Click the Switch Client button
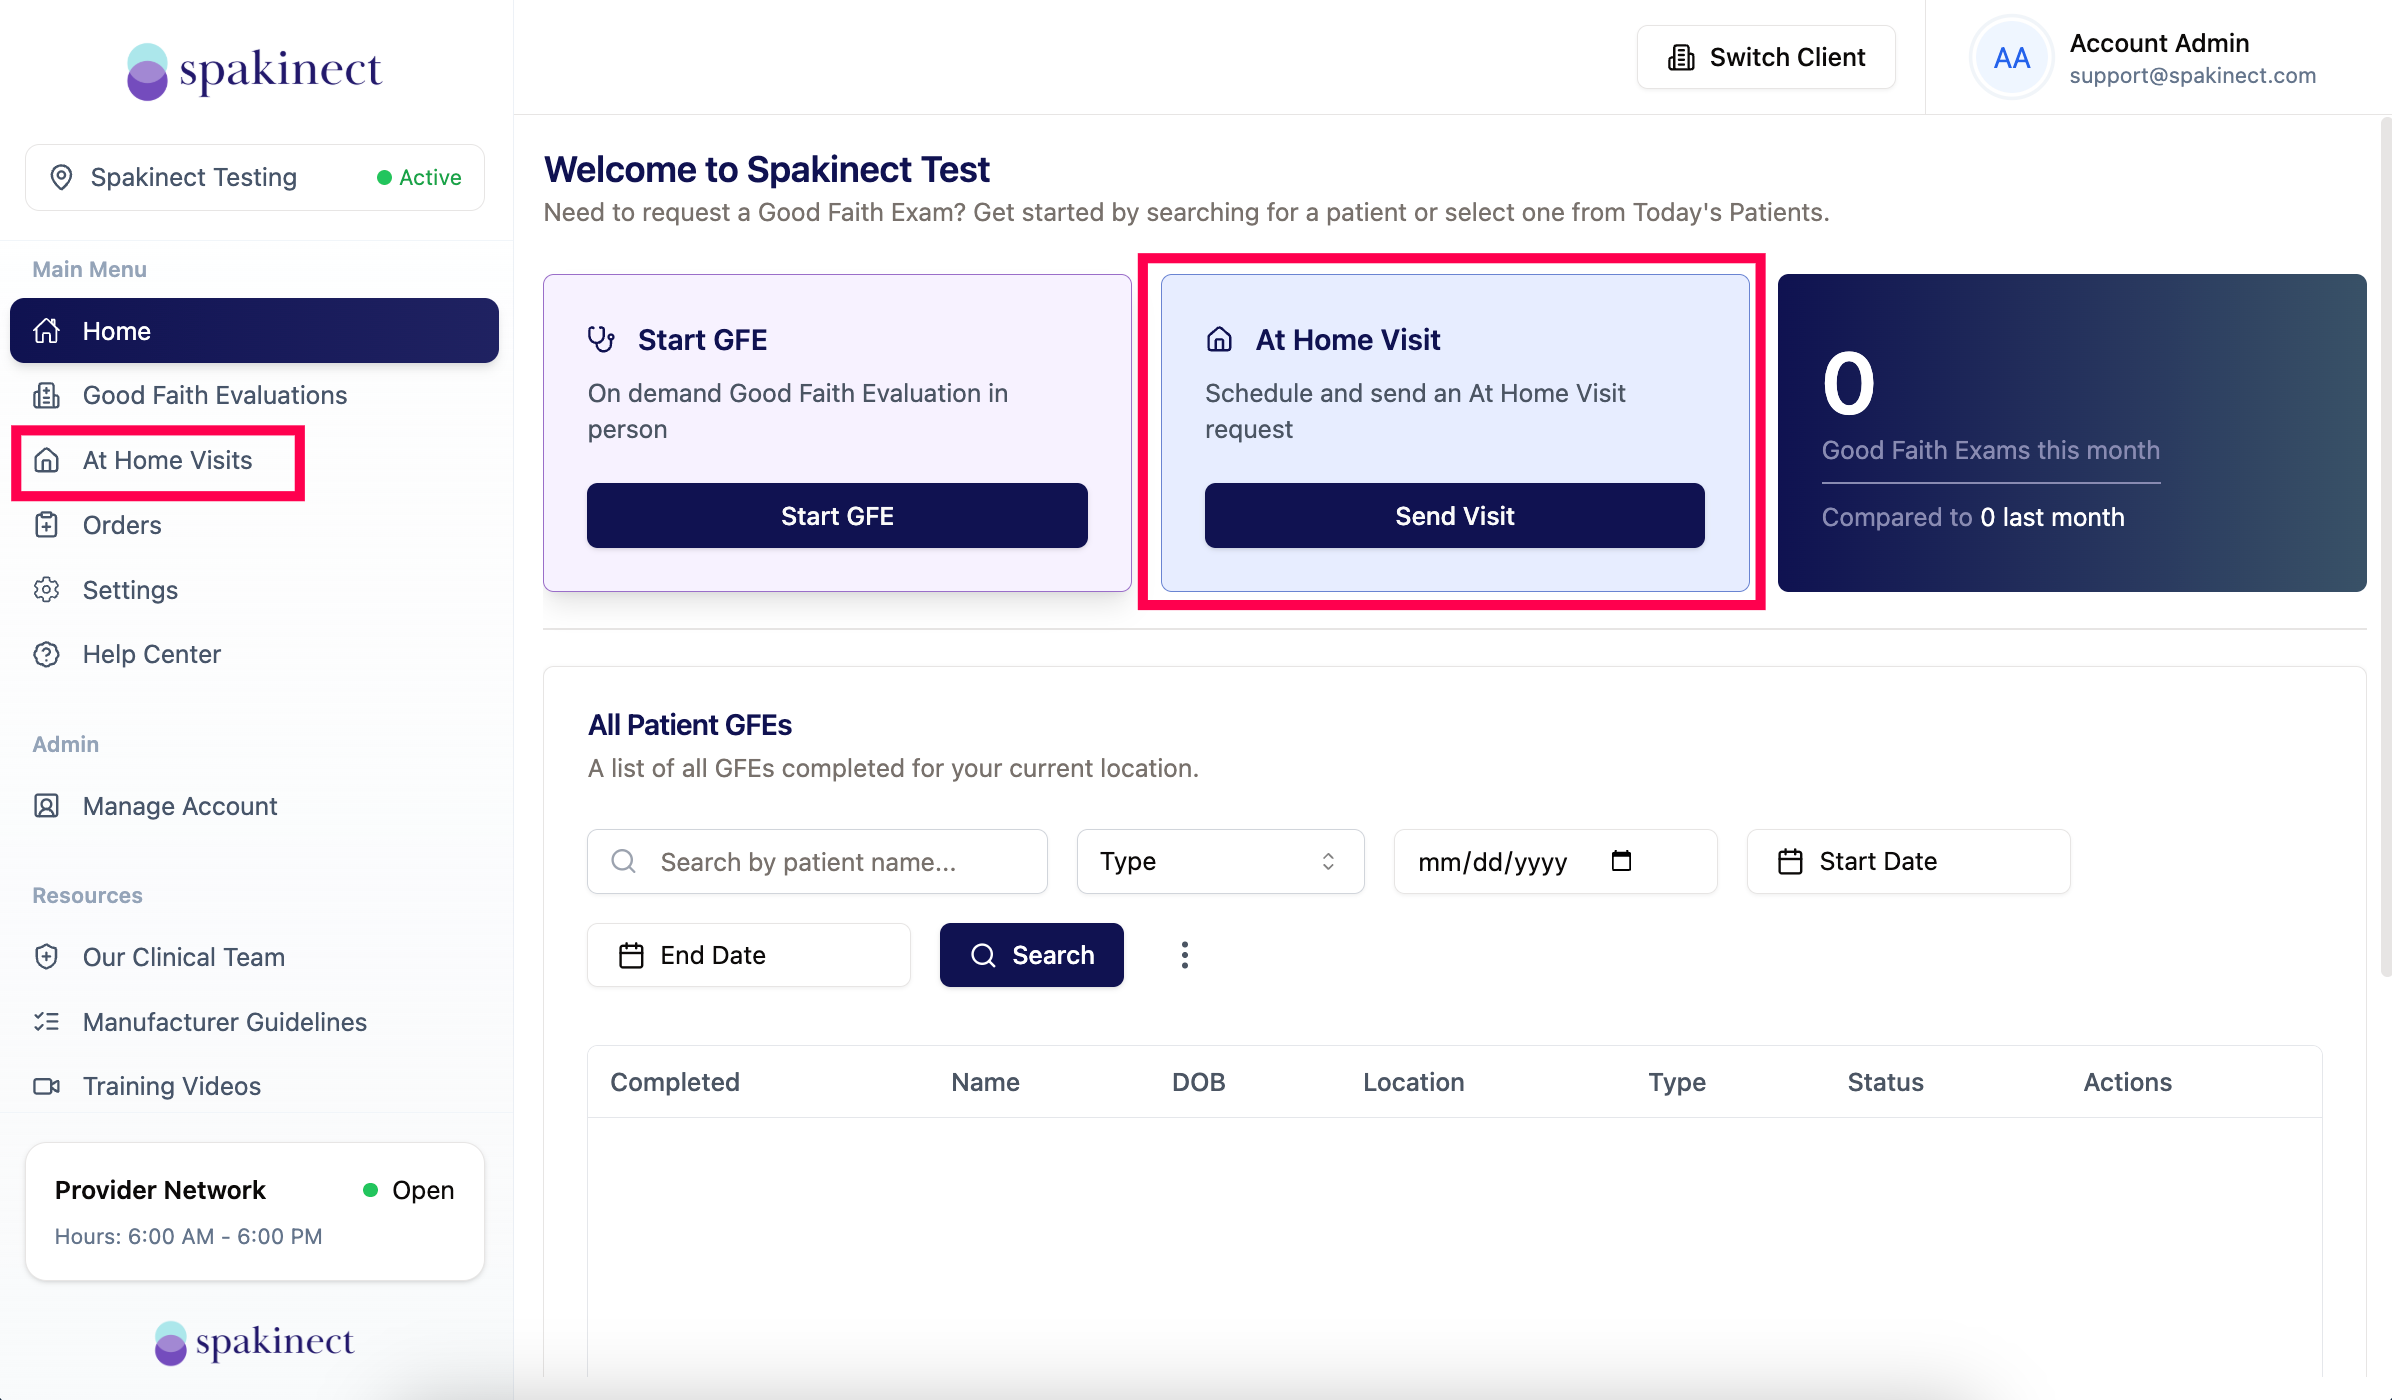Screen dimensions: 2392x1400 (1766, 57)
